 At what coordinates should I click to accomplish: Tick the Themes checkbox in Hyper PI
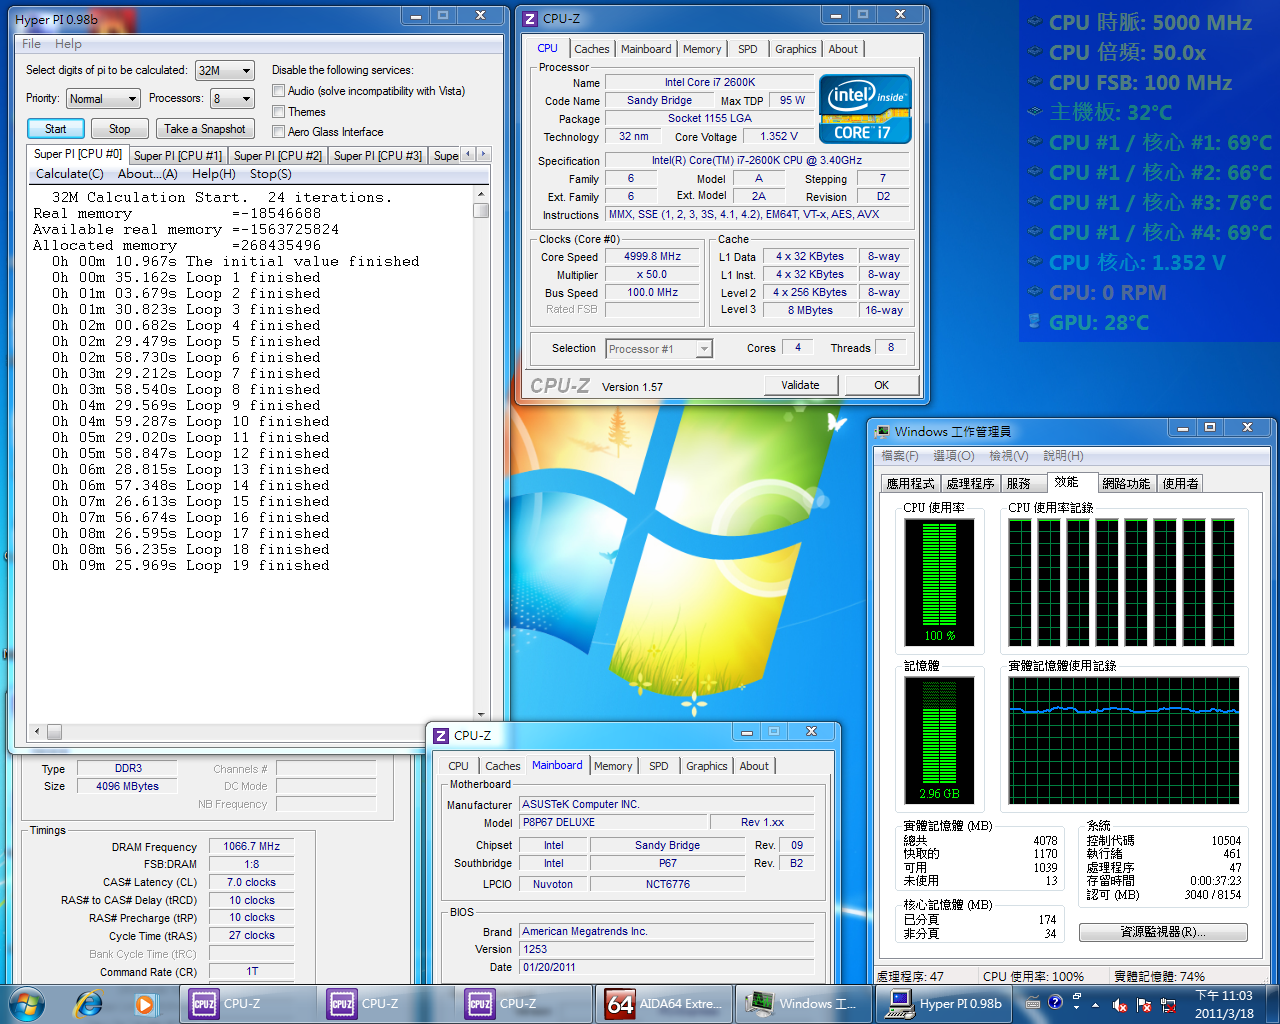coord(279,112)
